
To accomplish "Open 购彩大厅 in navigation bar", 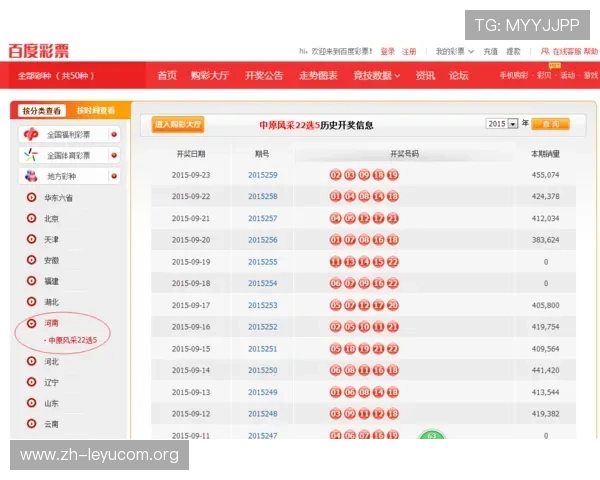I will point(210,75).
